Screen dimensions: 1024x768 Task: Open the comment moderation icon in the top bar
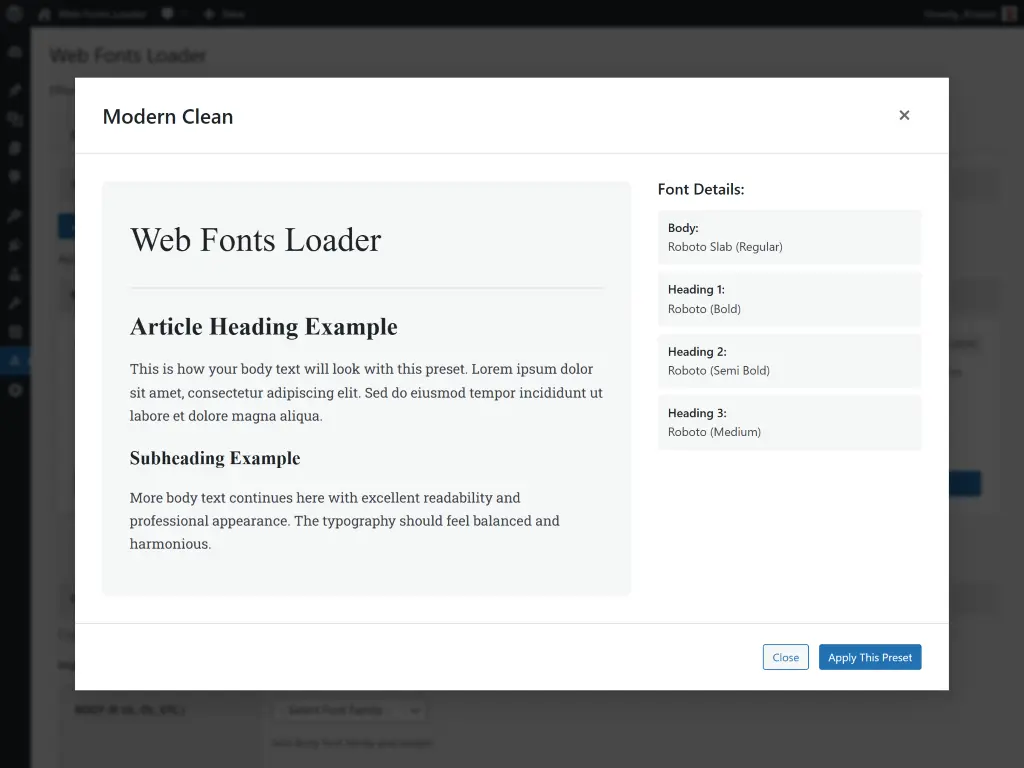pos(170,14)
